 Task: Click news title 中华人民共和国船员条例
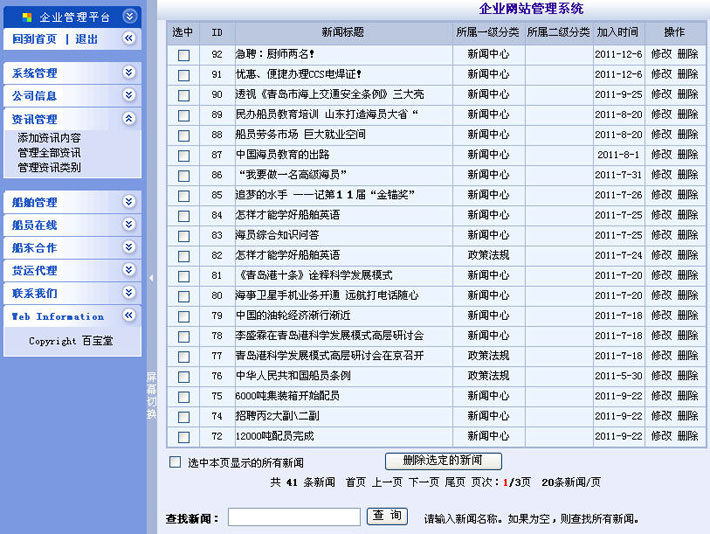pos(293,376)
